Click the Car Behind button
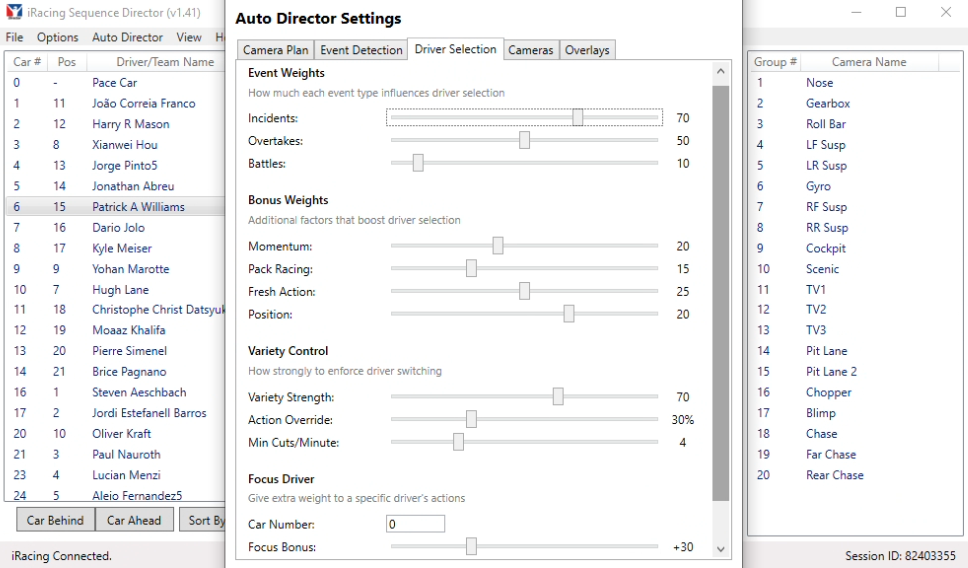Viewport: 968px width, 568px height. 56,520
